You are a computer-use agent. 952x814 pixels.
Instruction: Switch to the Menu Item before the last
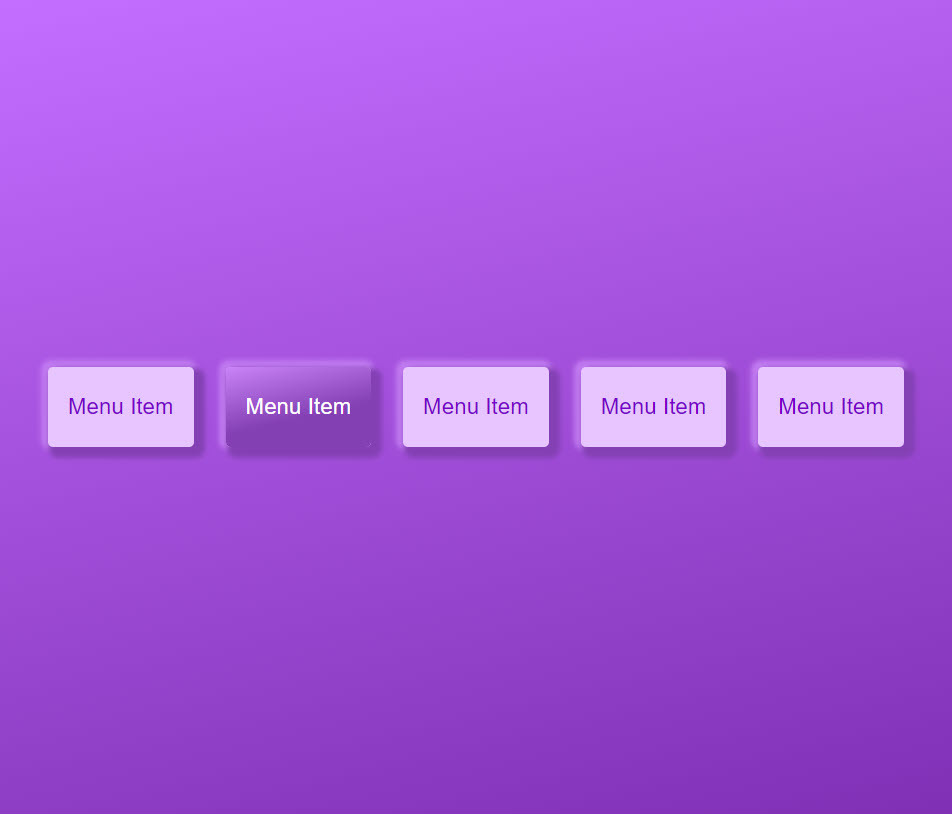(653, 407)
